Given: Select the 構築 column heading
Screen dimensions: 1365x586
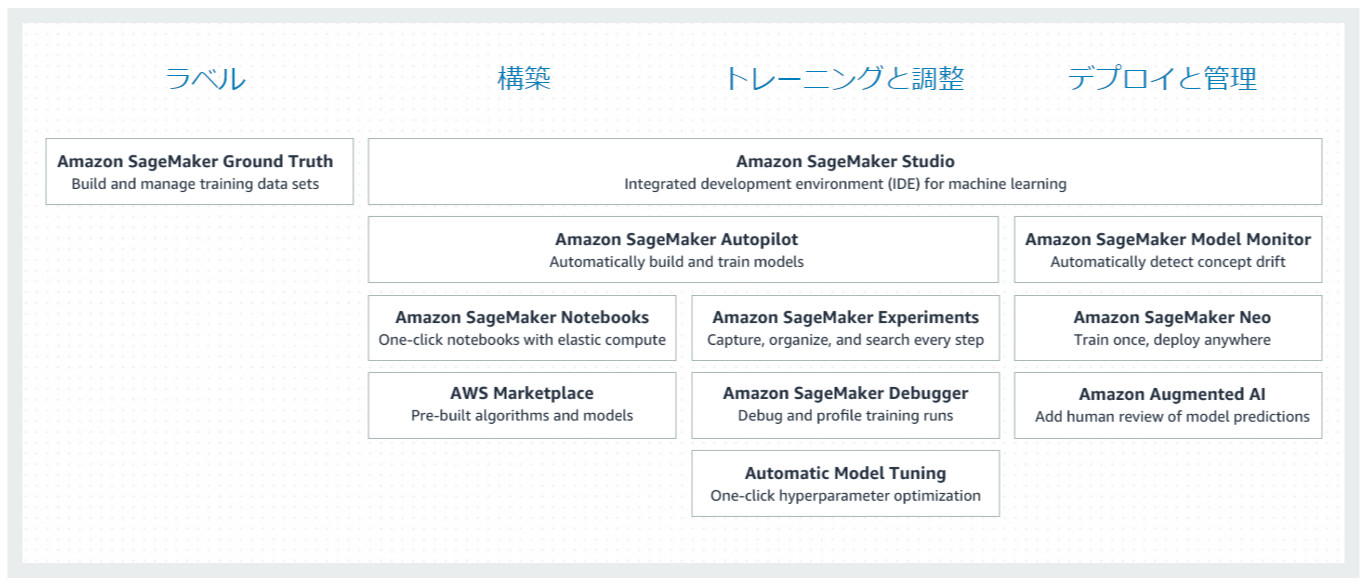Looking at the screenshot, I should tap(524, 79).
